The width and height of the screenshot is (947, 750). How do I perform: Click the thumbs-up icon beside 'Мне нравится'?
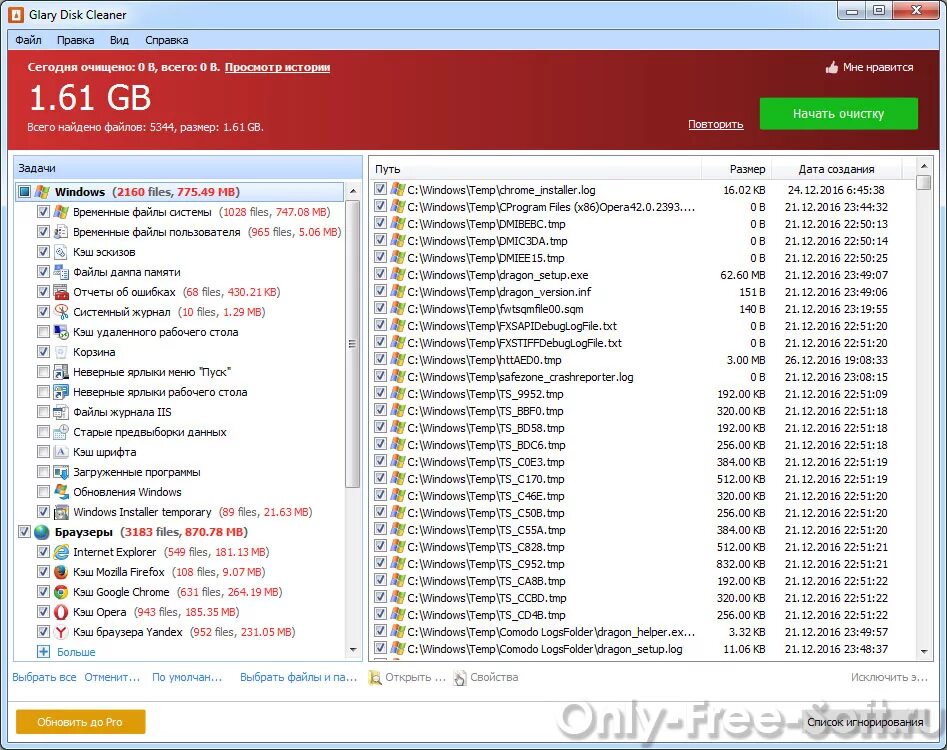(x=832, y=67)
